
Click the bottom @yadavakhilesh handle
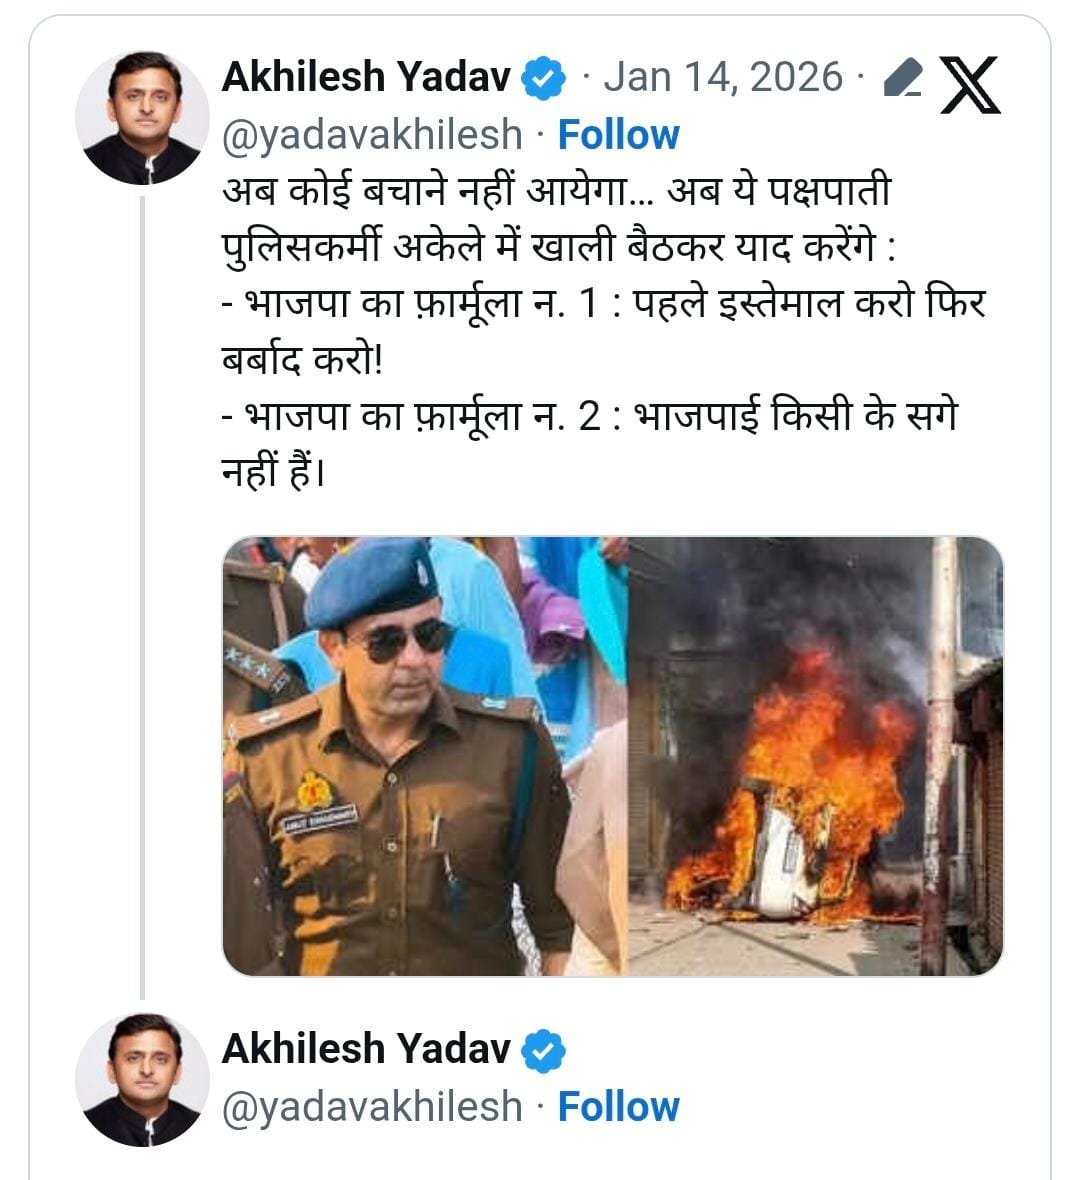pyautogui.click(x=372, y=1107)
